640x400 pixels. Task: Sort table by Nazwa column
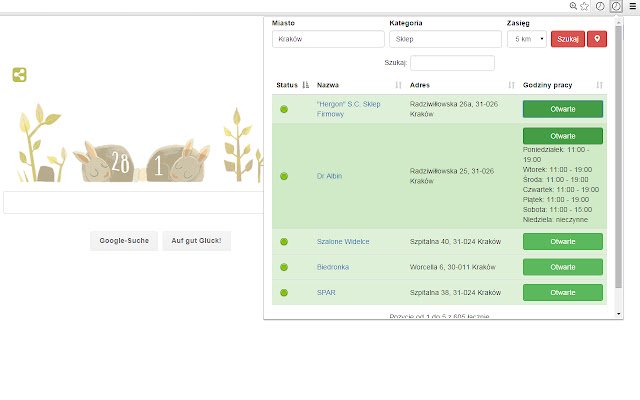pyautogui.click(x=398, y=85)
